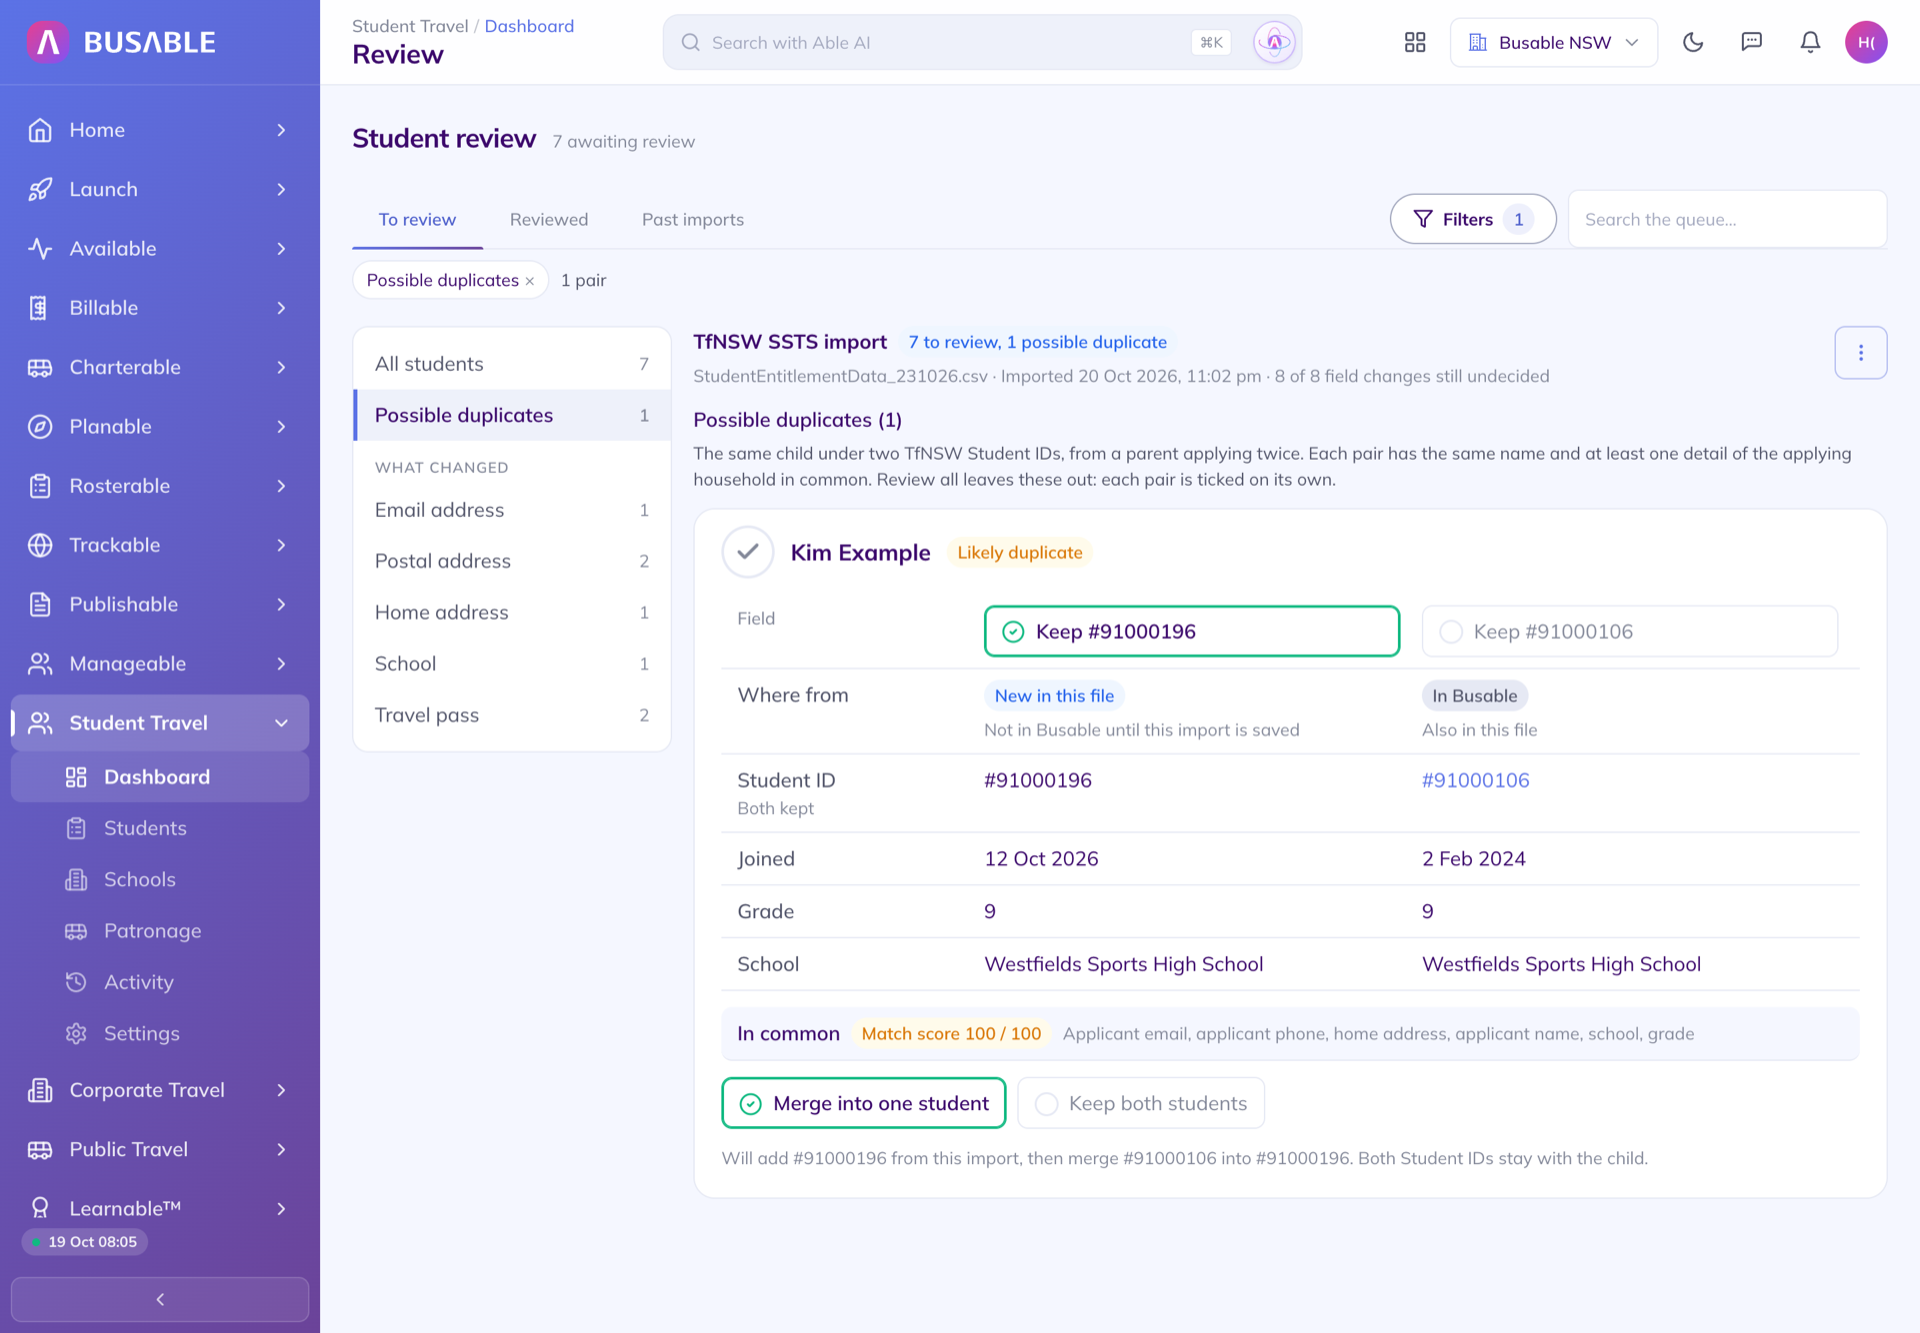The image size is (1920, 1333).
Task: Open student #91000106 link
Action: [1475, 780]
